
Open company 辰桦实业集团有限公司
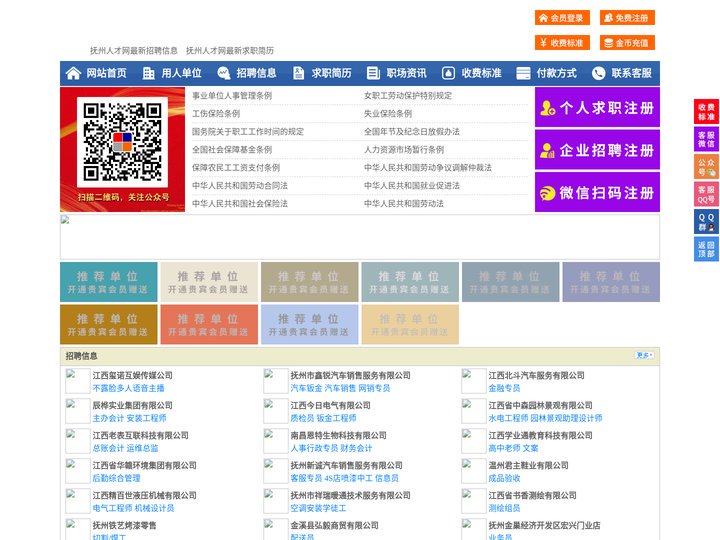pos(132,405)
